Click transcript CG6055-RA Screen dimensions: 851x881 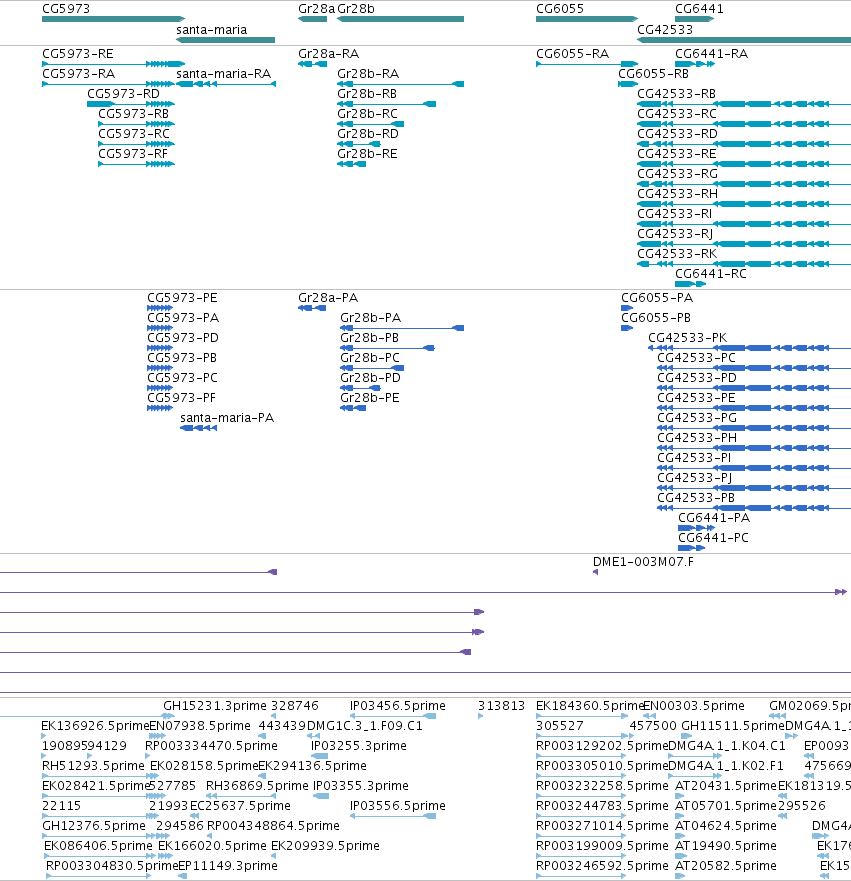(587, 64)
